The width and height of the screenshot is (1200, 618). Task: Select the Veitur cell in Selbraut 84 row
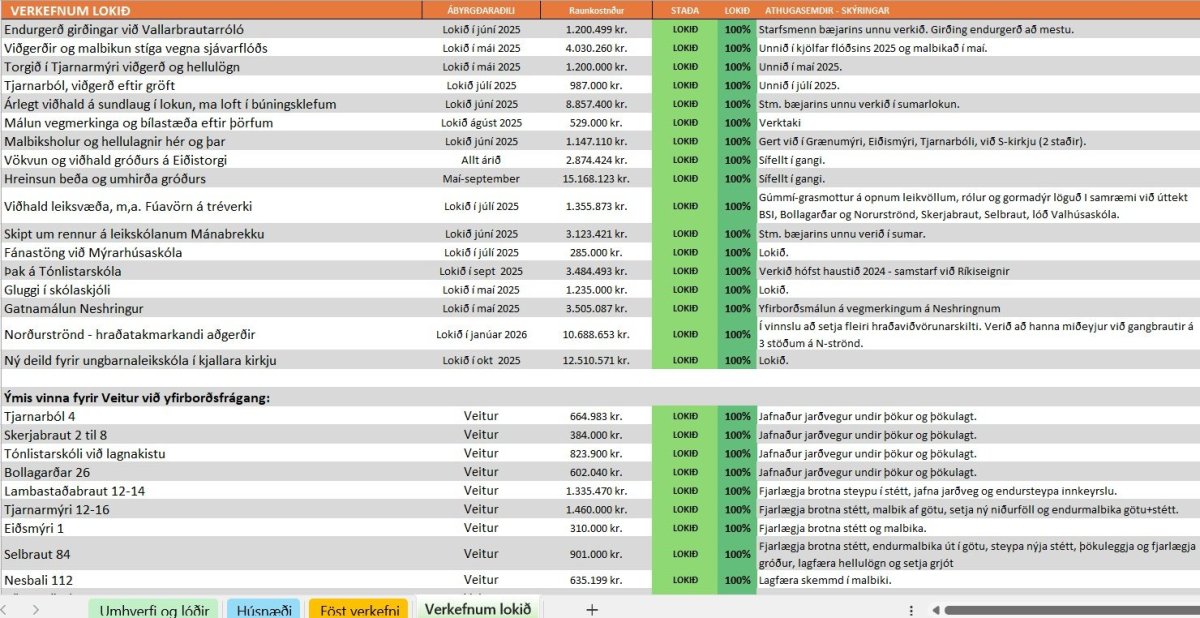point(481,554)
